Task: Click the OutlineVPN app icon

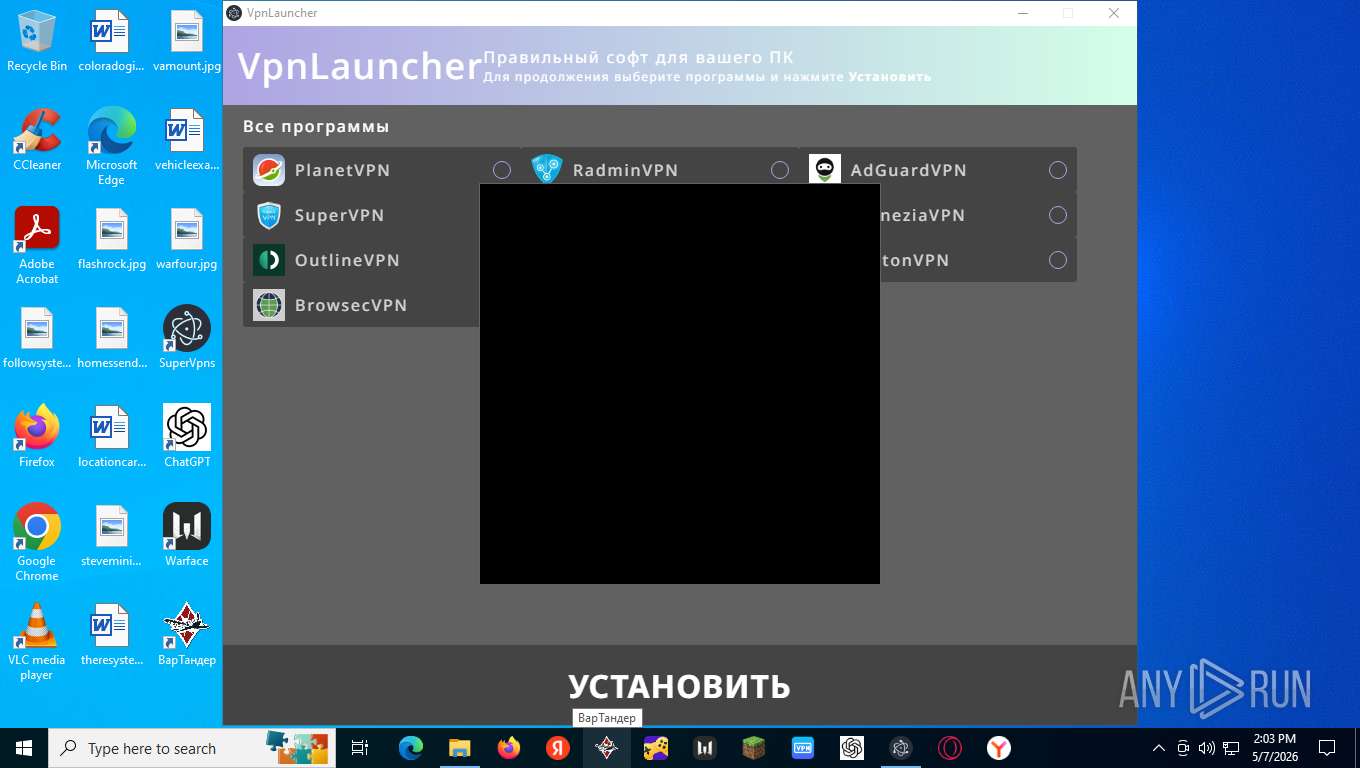Action: click(x=269, y=260)
